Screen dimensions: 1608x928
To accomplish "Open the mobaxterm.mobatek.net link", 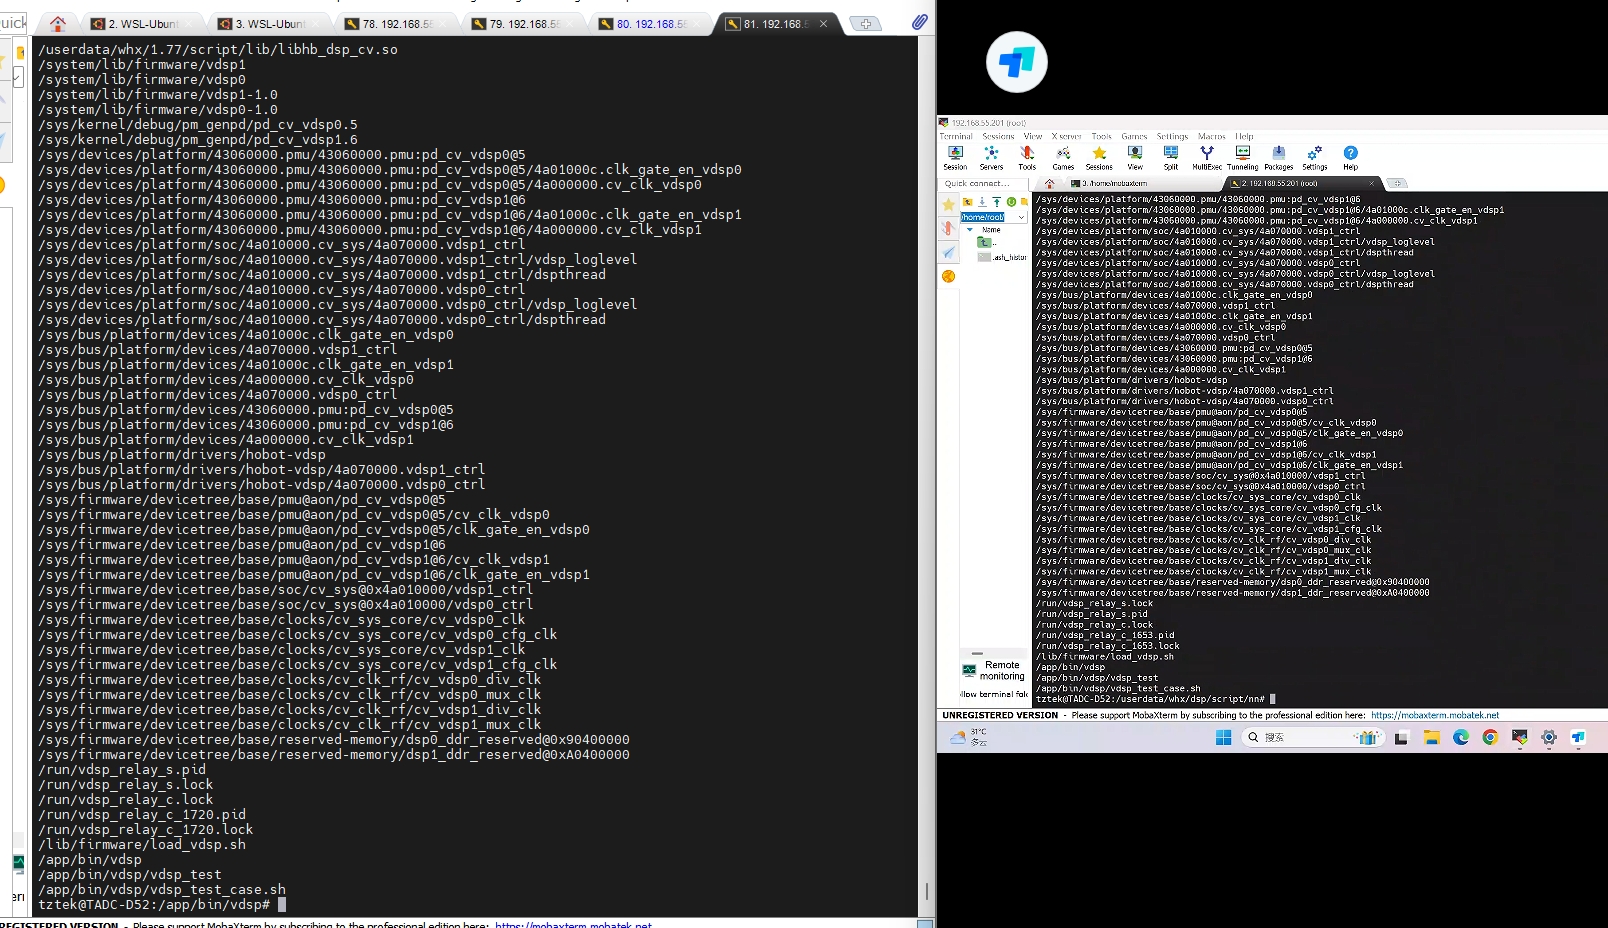I will click(1434, 716).
